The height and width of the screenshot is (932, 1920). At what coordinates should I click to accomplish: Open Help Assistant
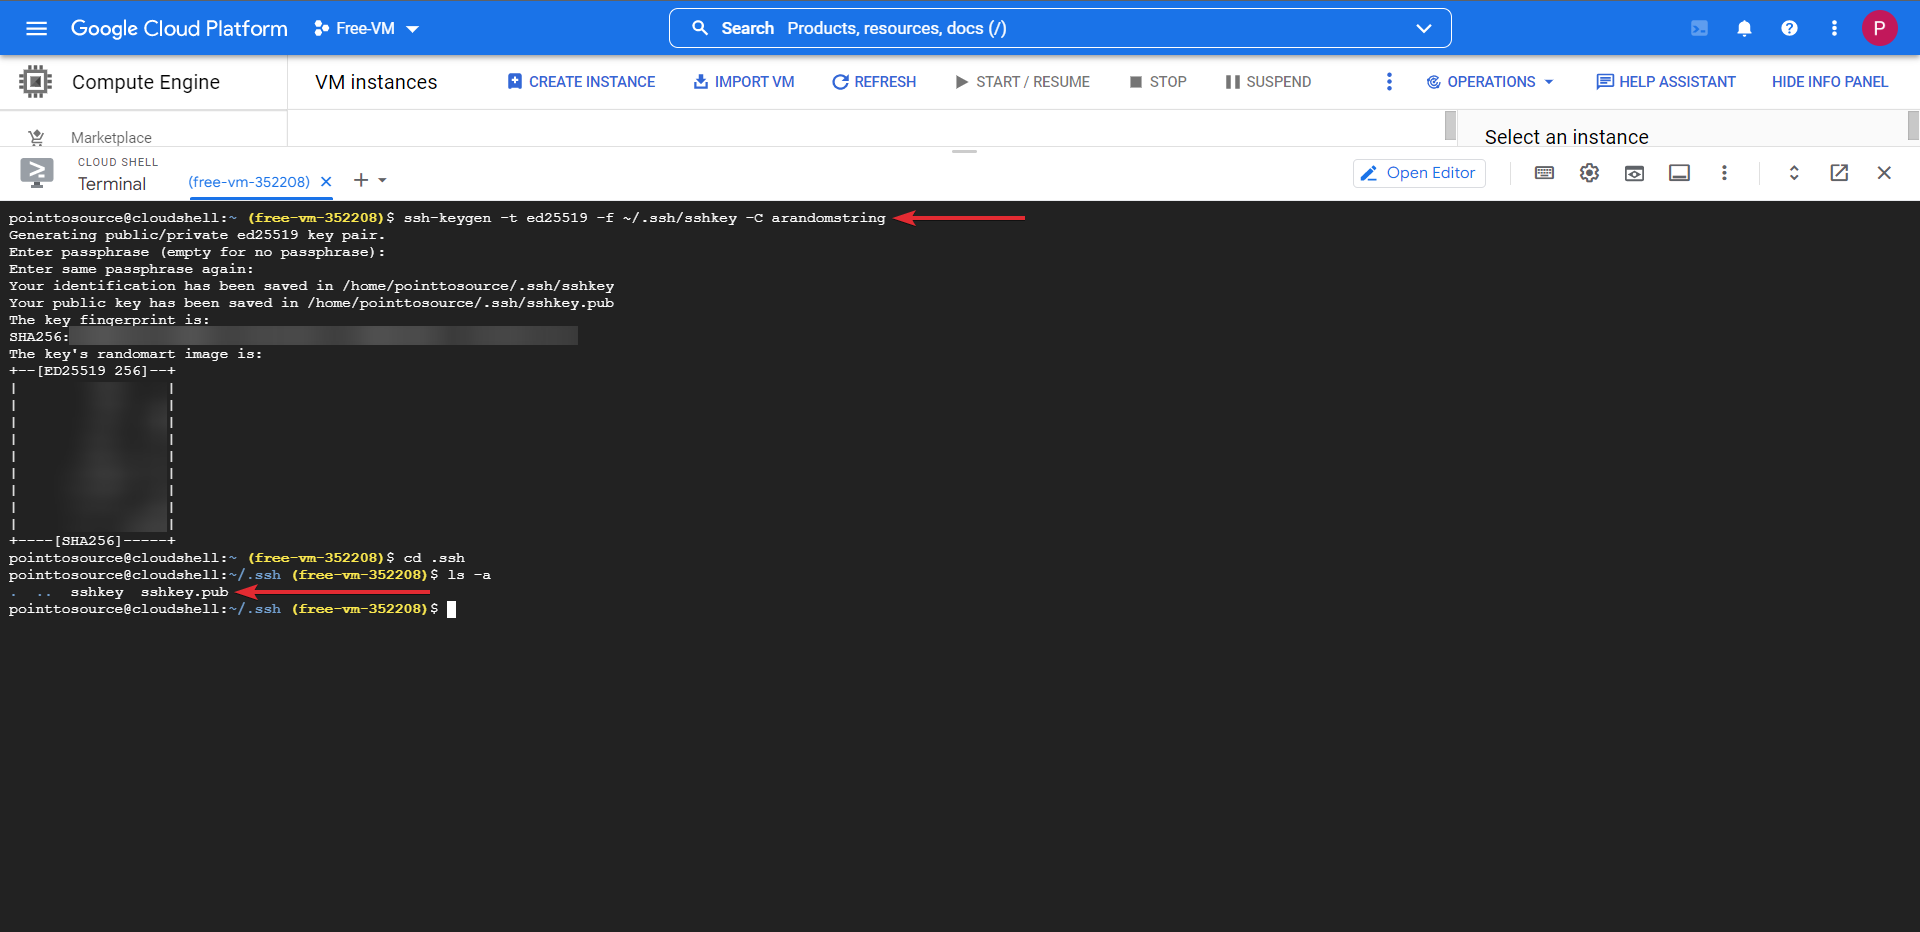(x=1666, y=82)
